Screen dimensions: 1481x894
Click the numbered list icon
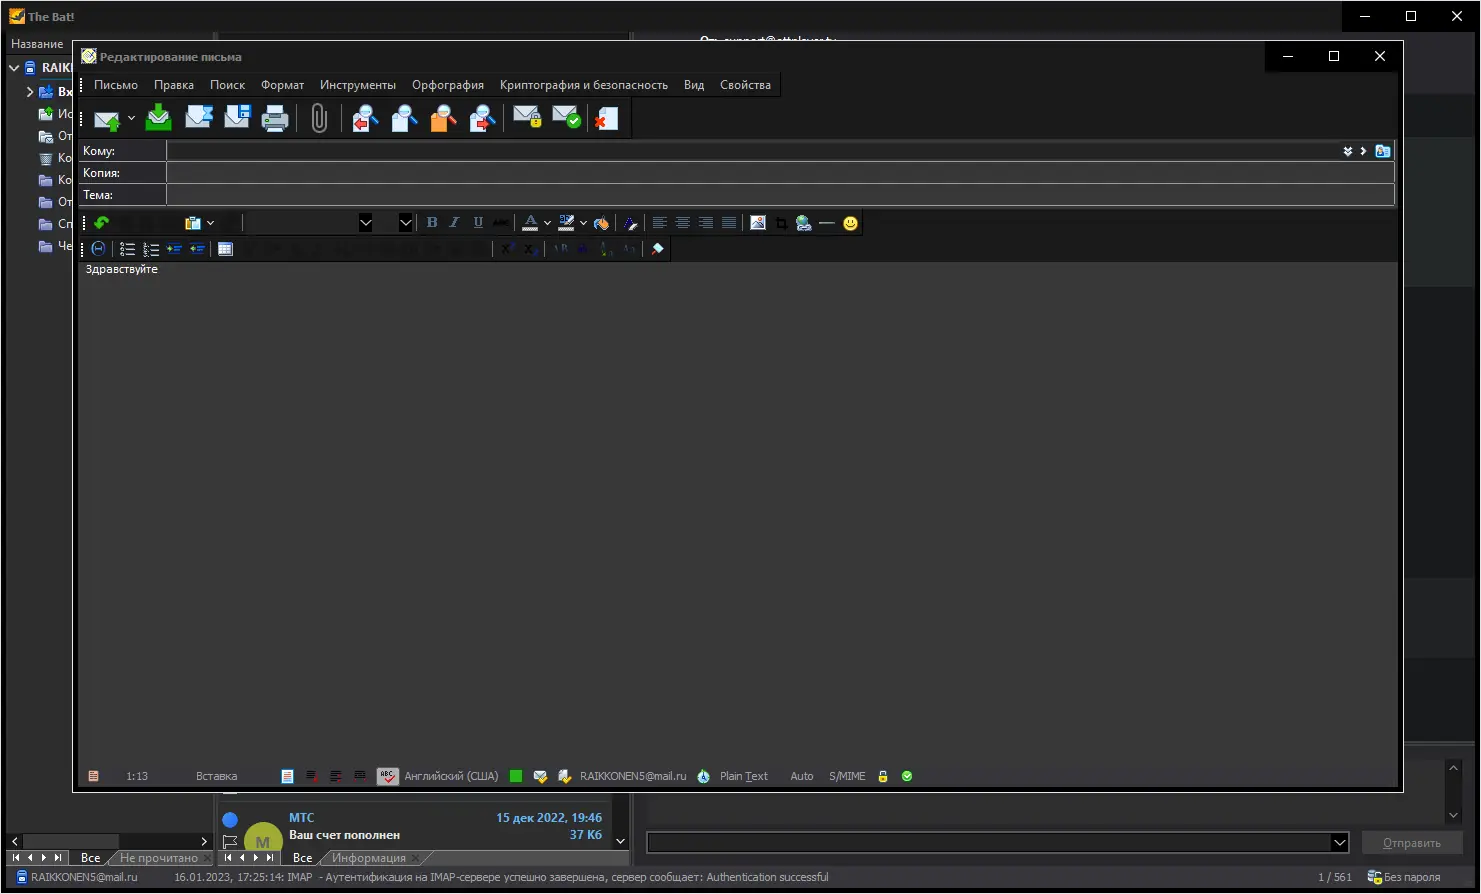pos(151,249)
